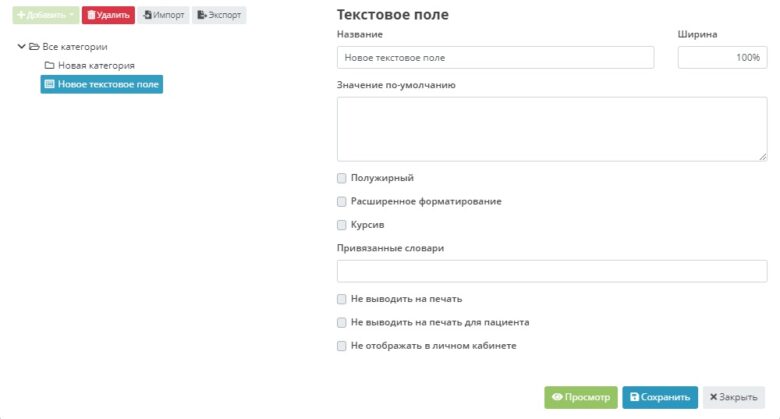Click the Название label

[360, 34]
